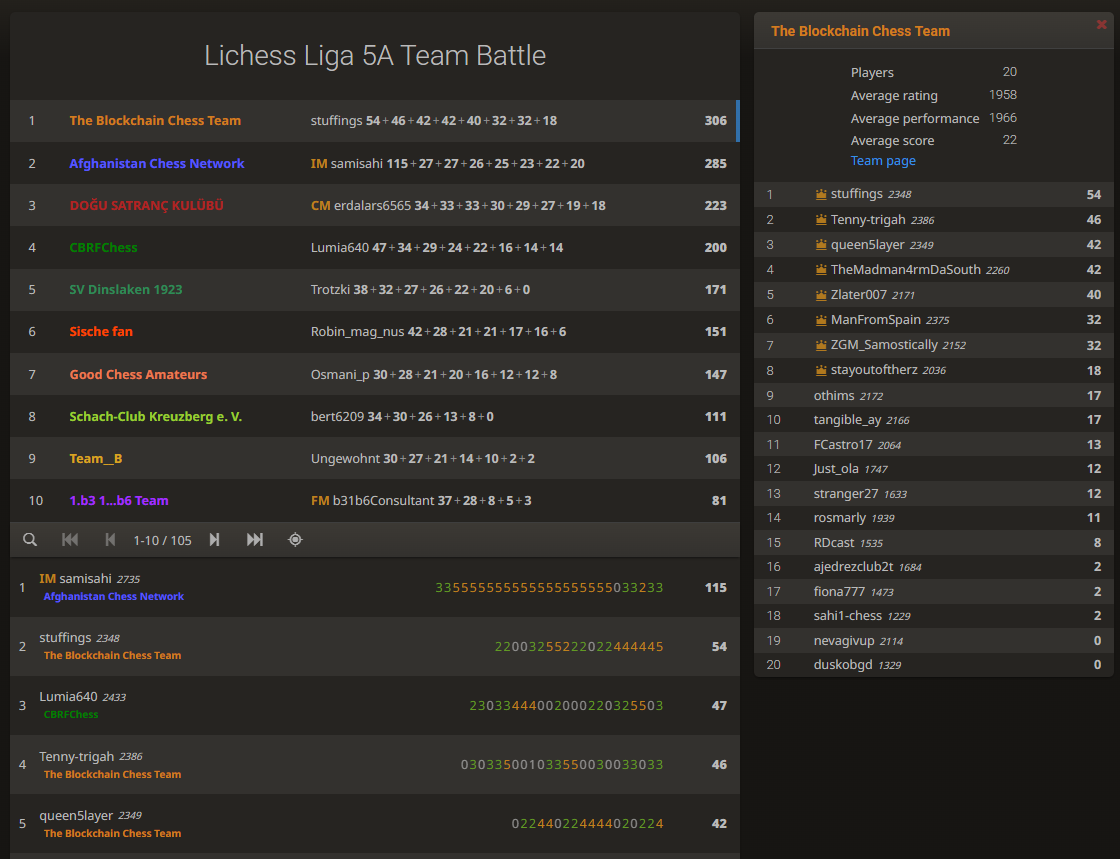Open Schach-Club Kreuzberg e. V. team

coord(156,417)
